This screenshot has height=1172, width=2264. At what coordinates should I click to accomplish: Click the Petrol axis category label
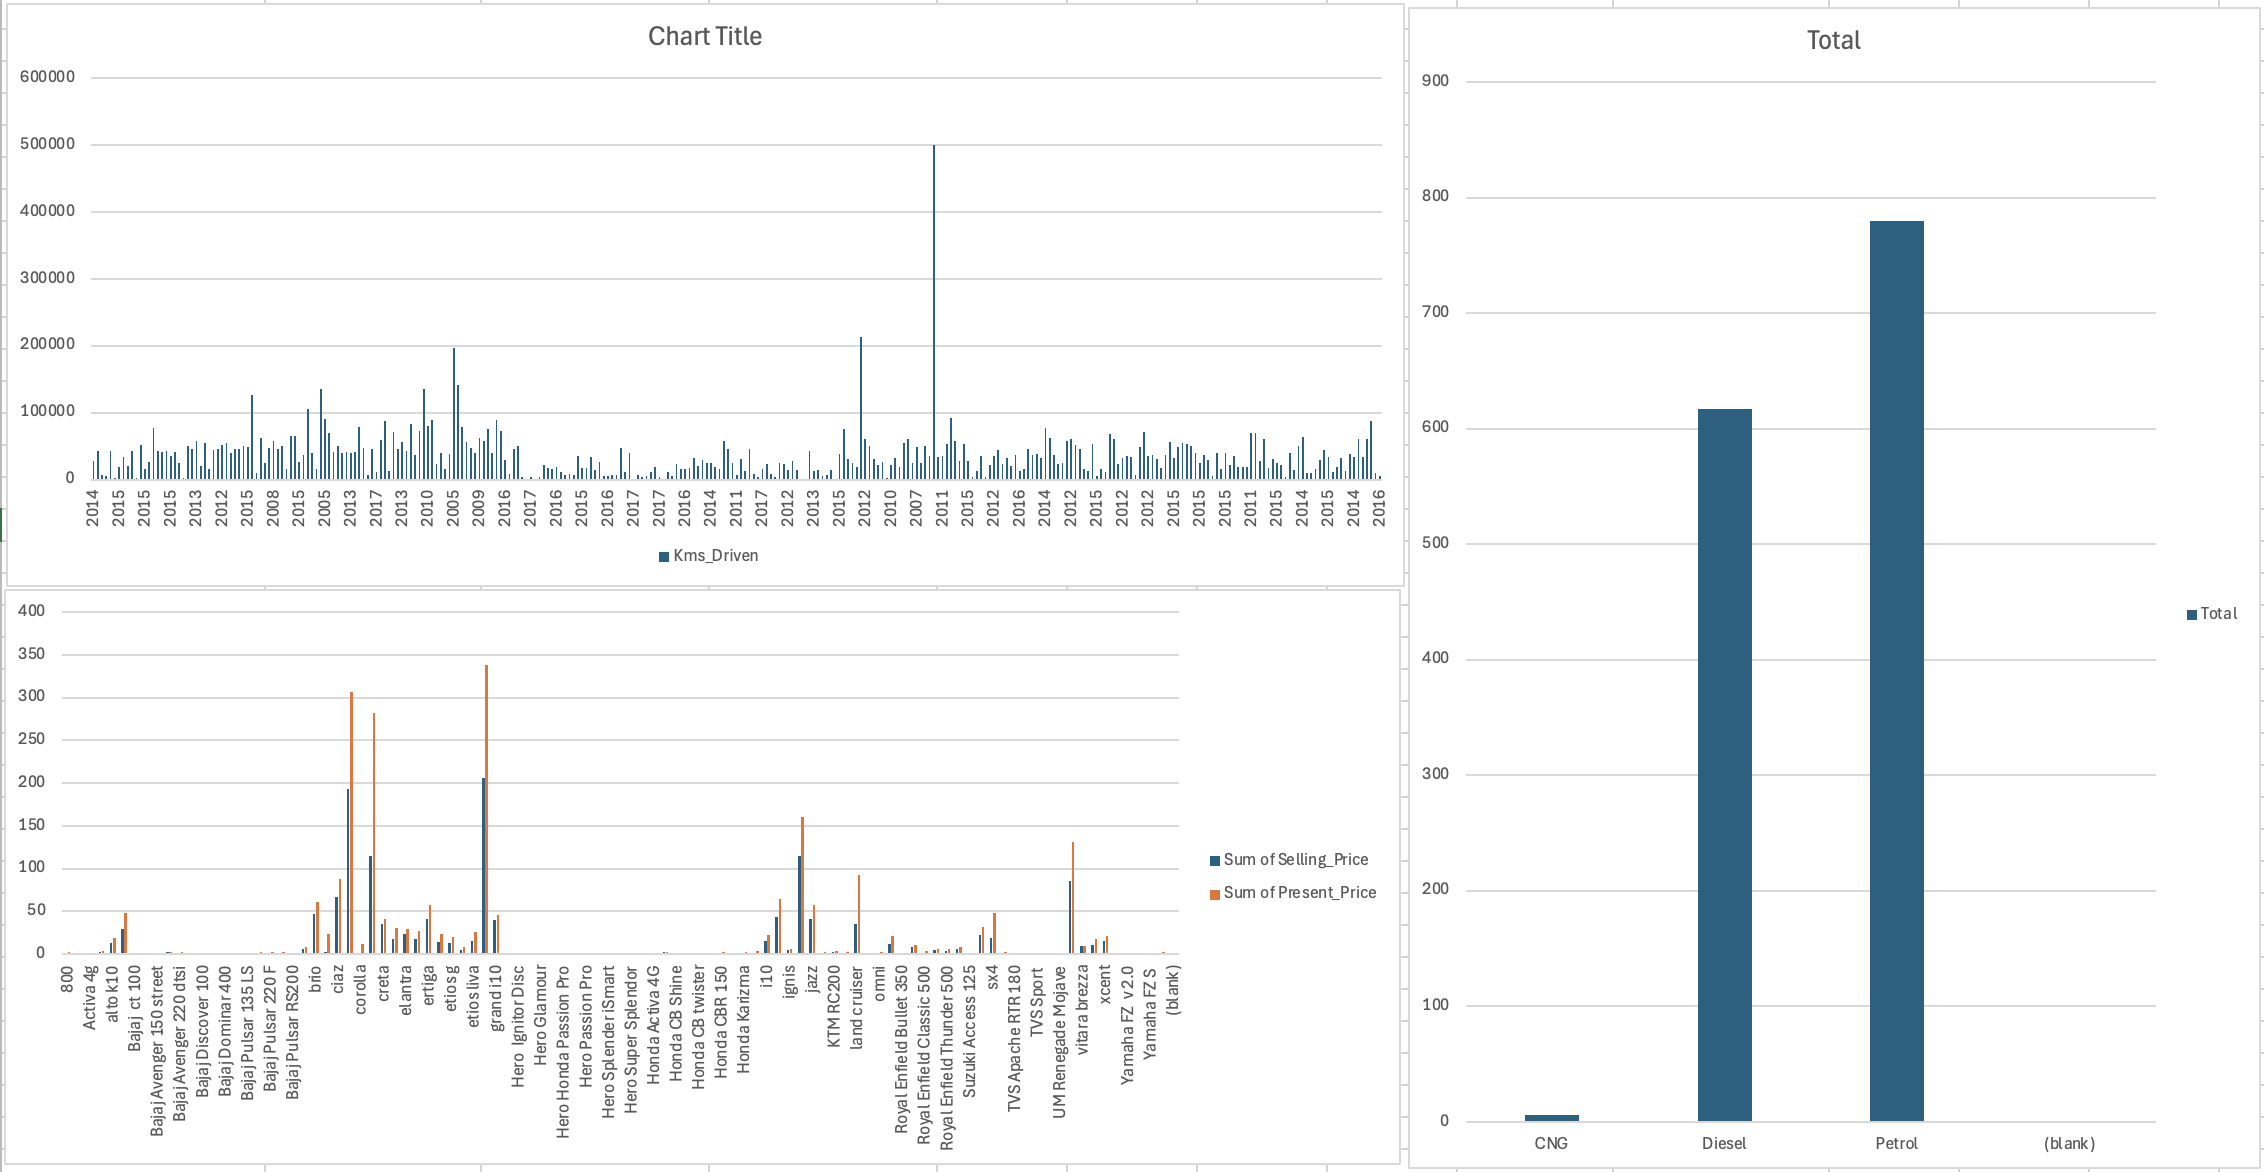1896,1143
